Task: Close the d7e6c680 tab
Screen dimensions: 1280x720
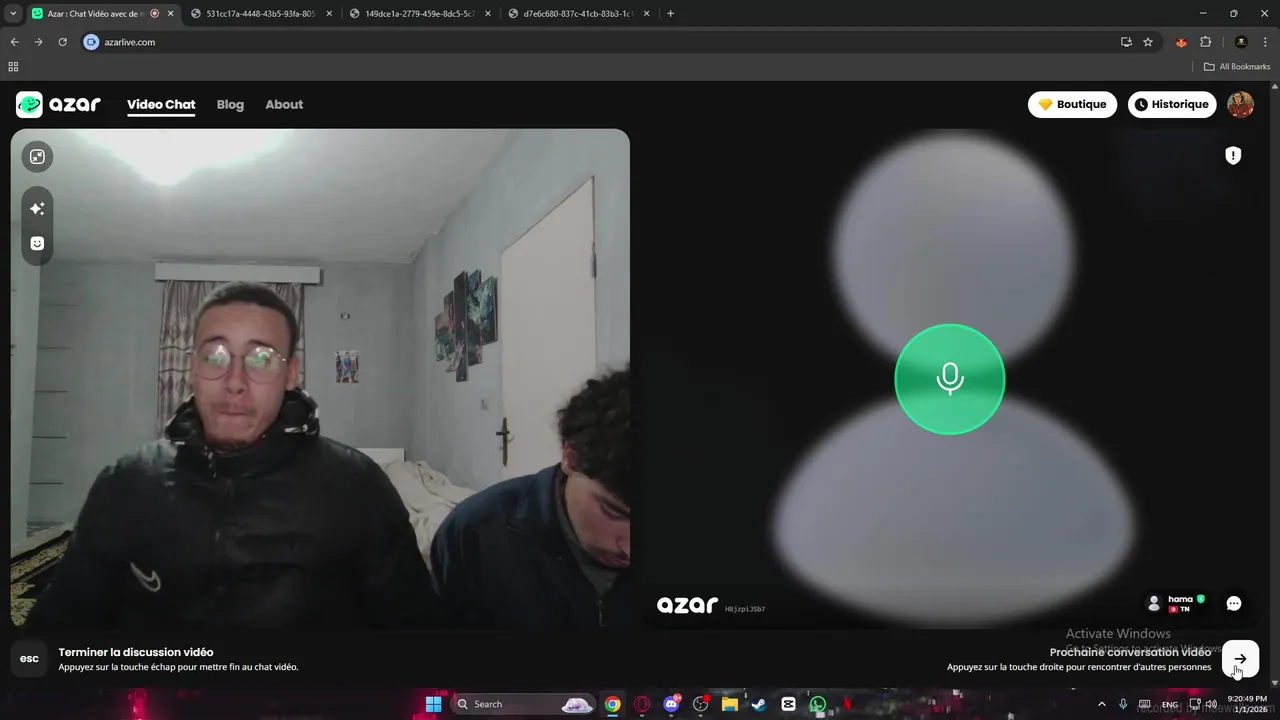Action: (x=647, y=14)
